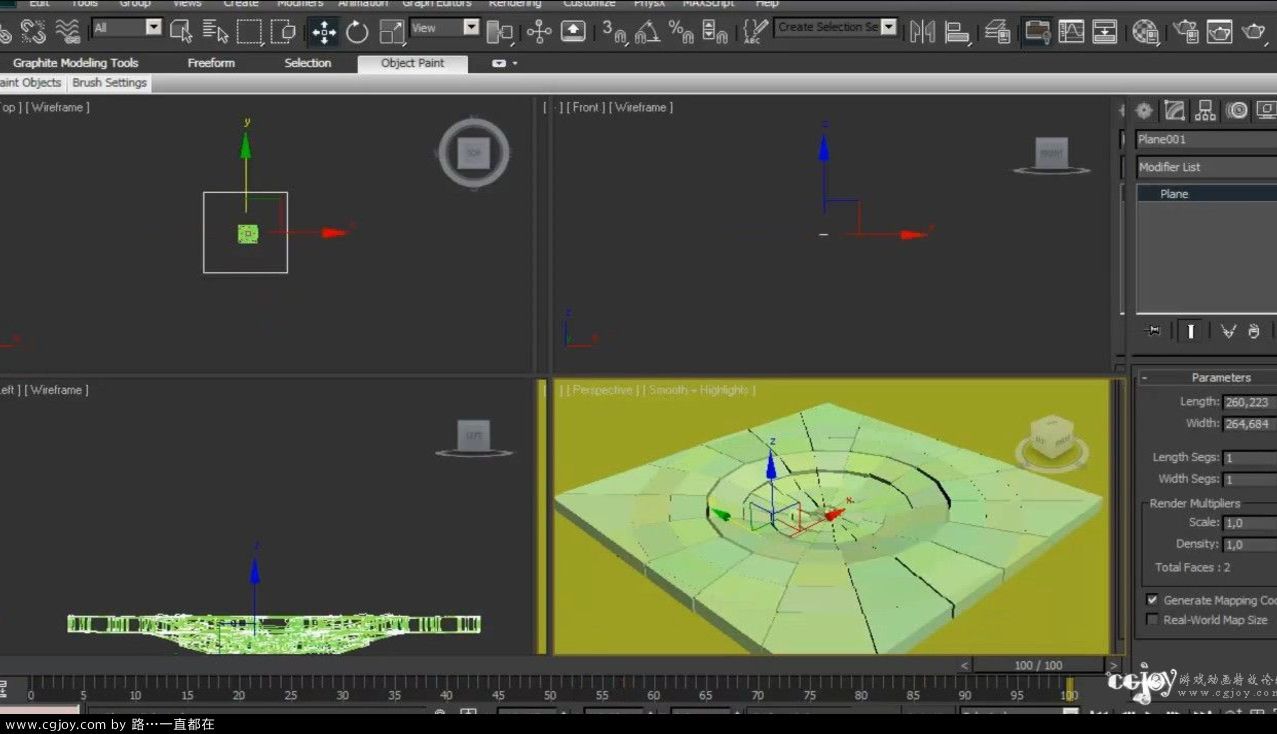Image resolution: width=1277 pixels, height=734 pixels.
Task: Toggle Angle Snap
Action: point(647,31)
